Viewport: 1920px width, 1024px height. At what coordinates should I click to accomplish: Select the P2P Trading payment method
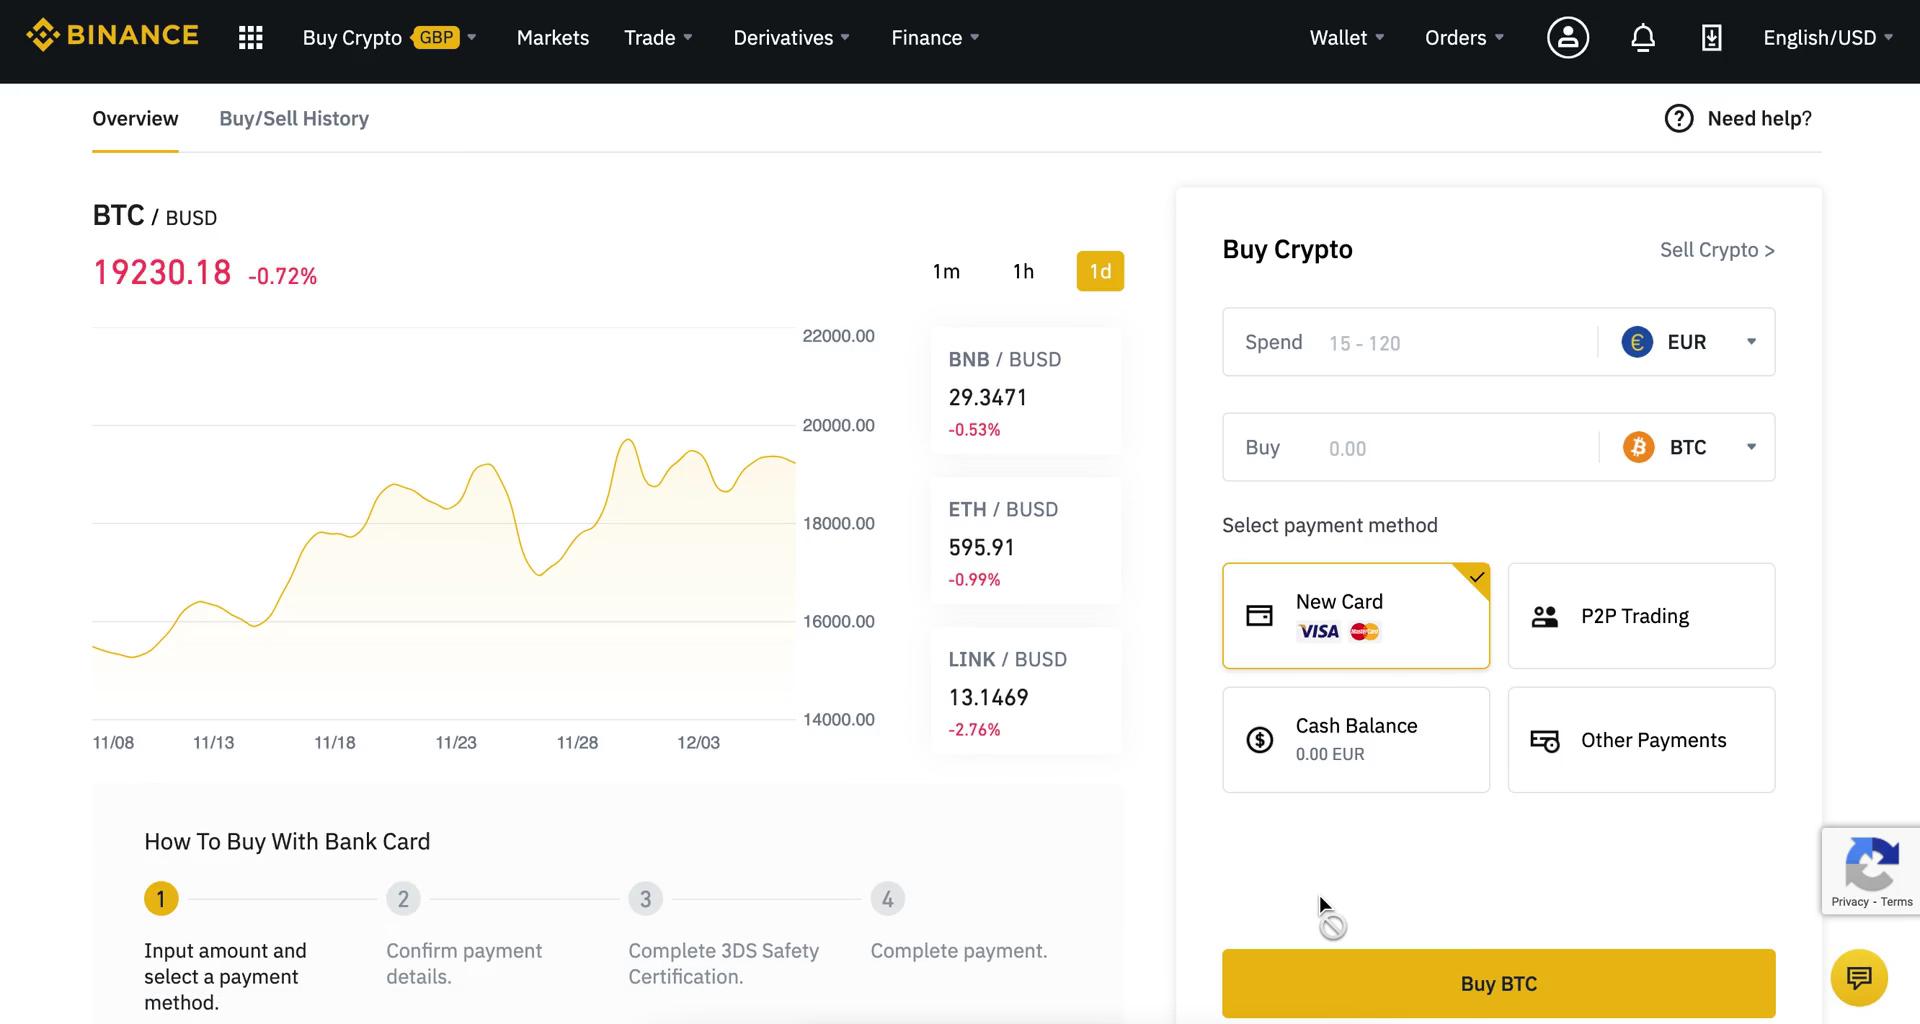pos(1641,616)
